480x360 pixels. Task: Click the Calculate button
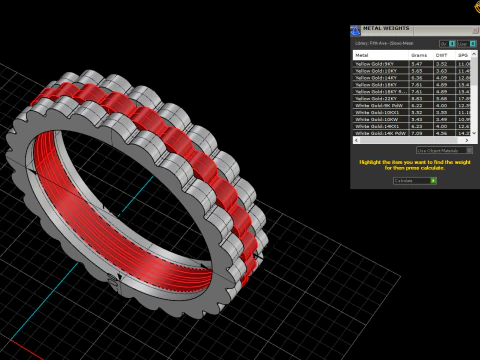tap(415, 181)
